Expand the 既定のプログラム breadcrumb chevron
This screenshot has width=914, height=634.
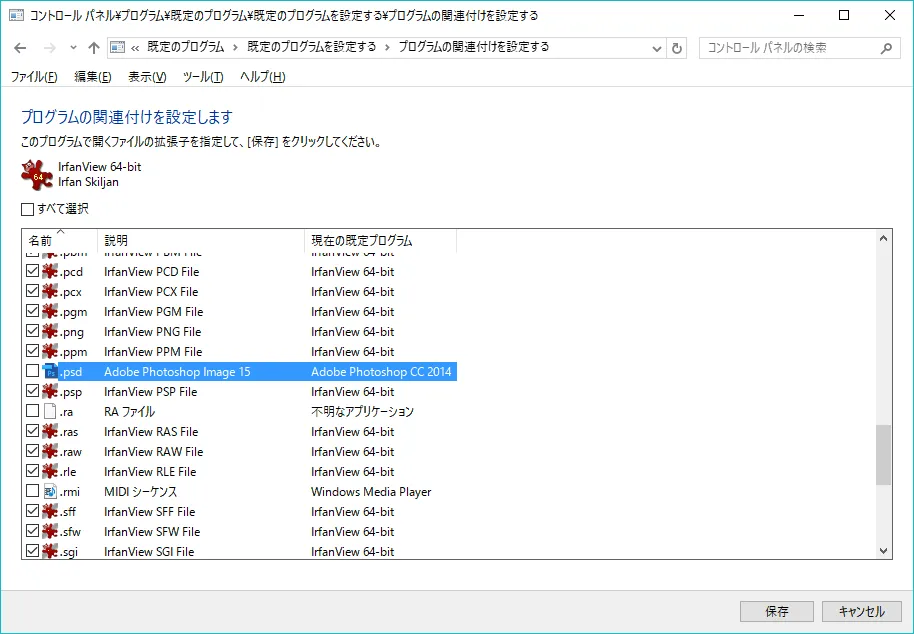(x=235, y=47)
